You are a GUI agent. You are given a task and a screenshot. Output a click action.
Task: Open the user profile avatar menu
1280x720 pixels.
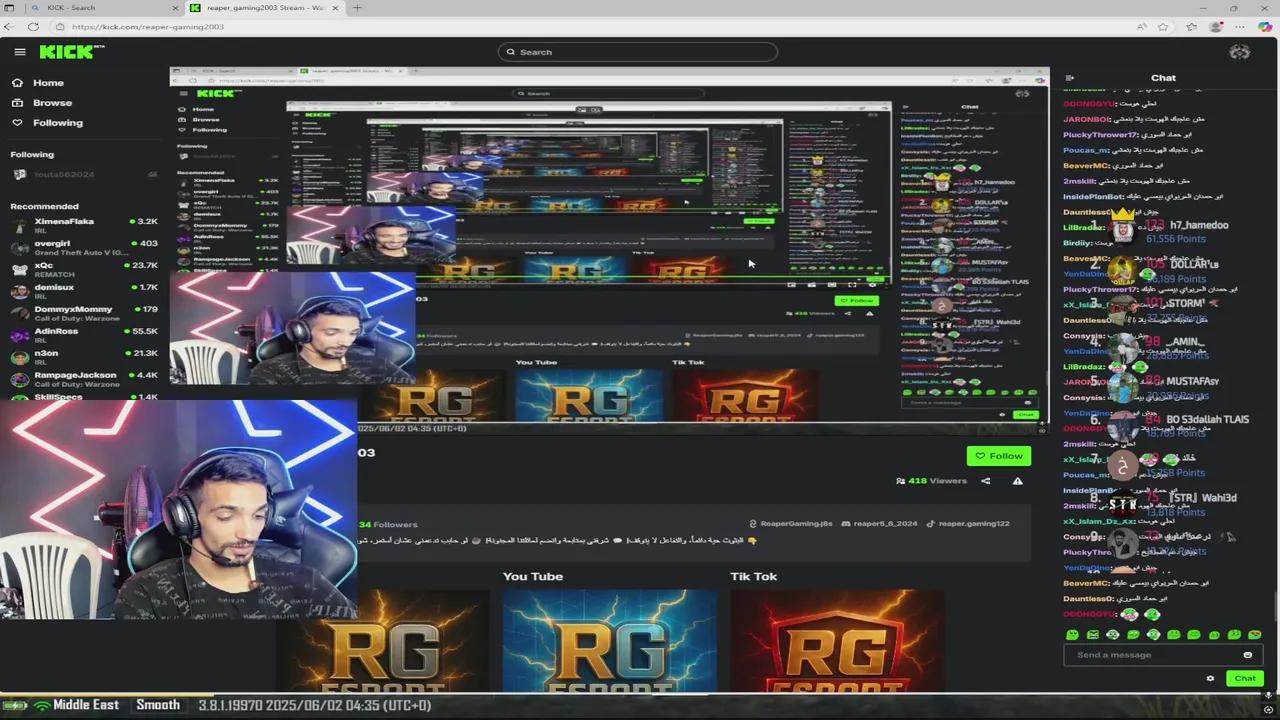click(1240, 52)
